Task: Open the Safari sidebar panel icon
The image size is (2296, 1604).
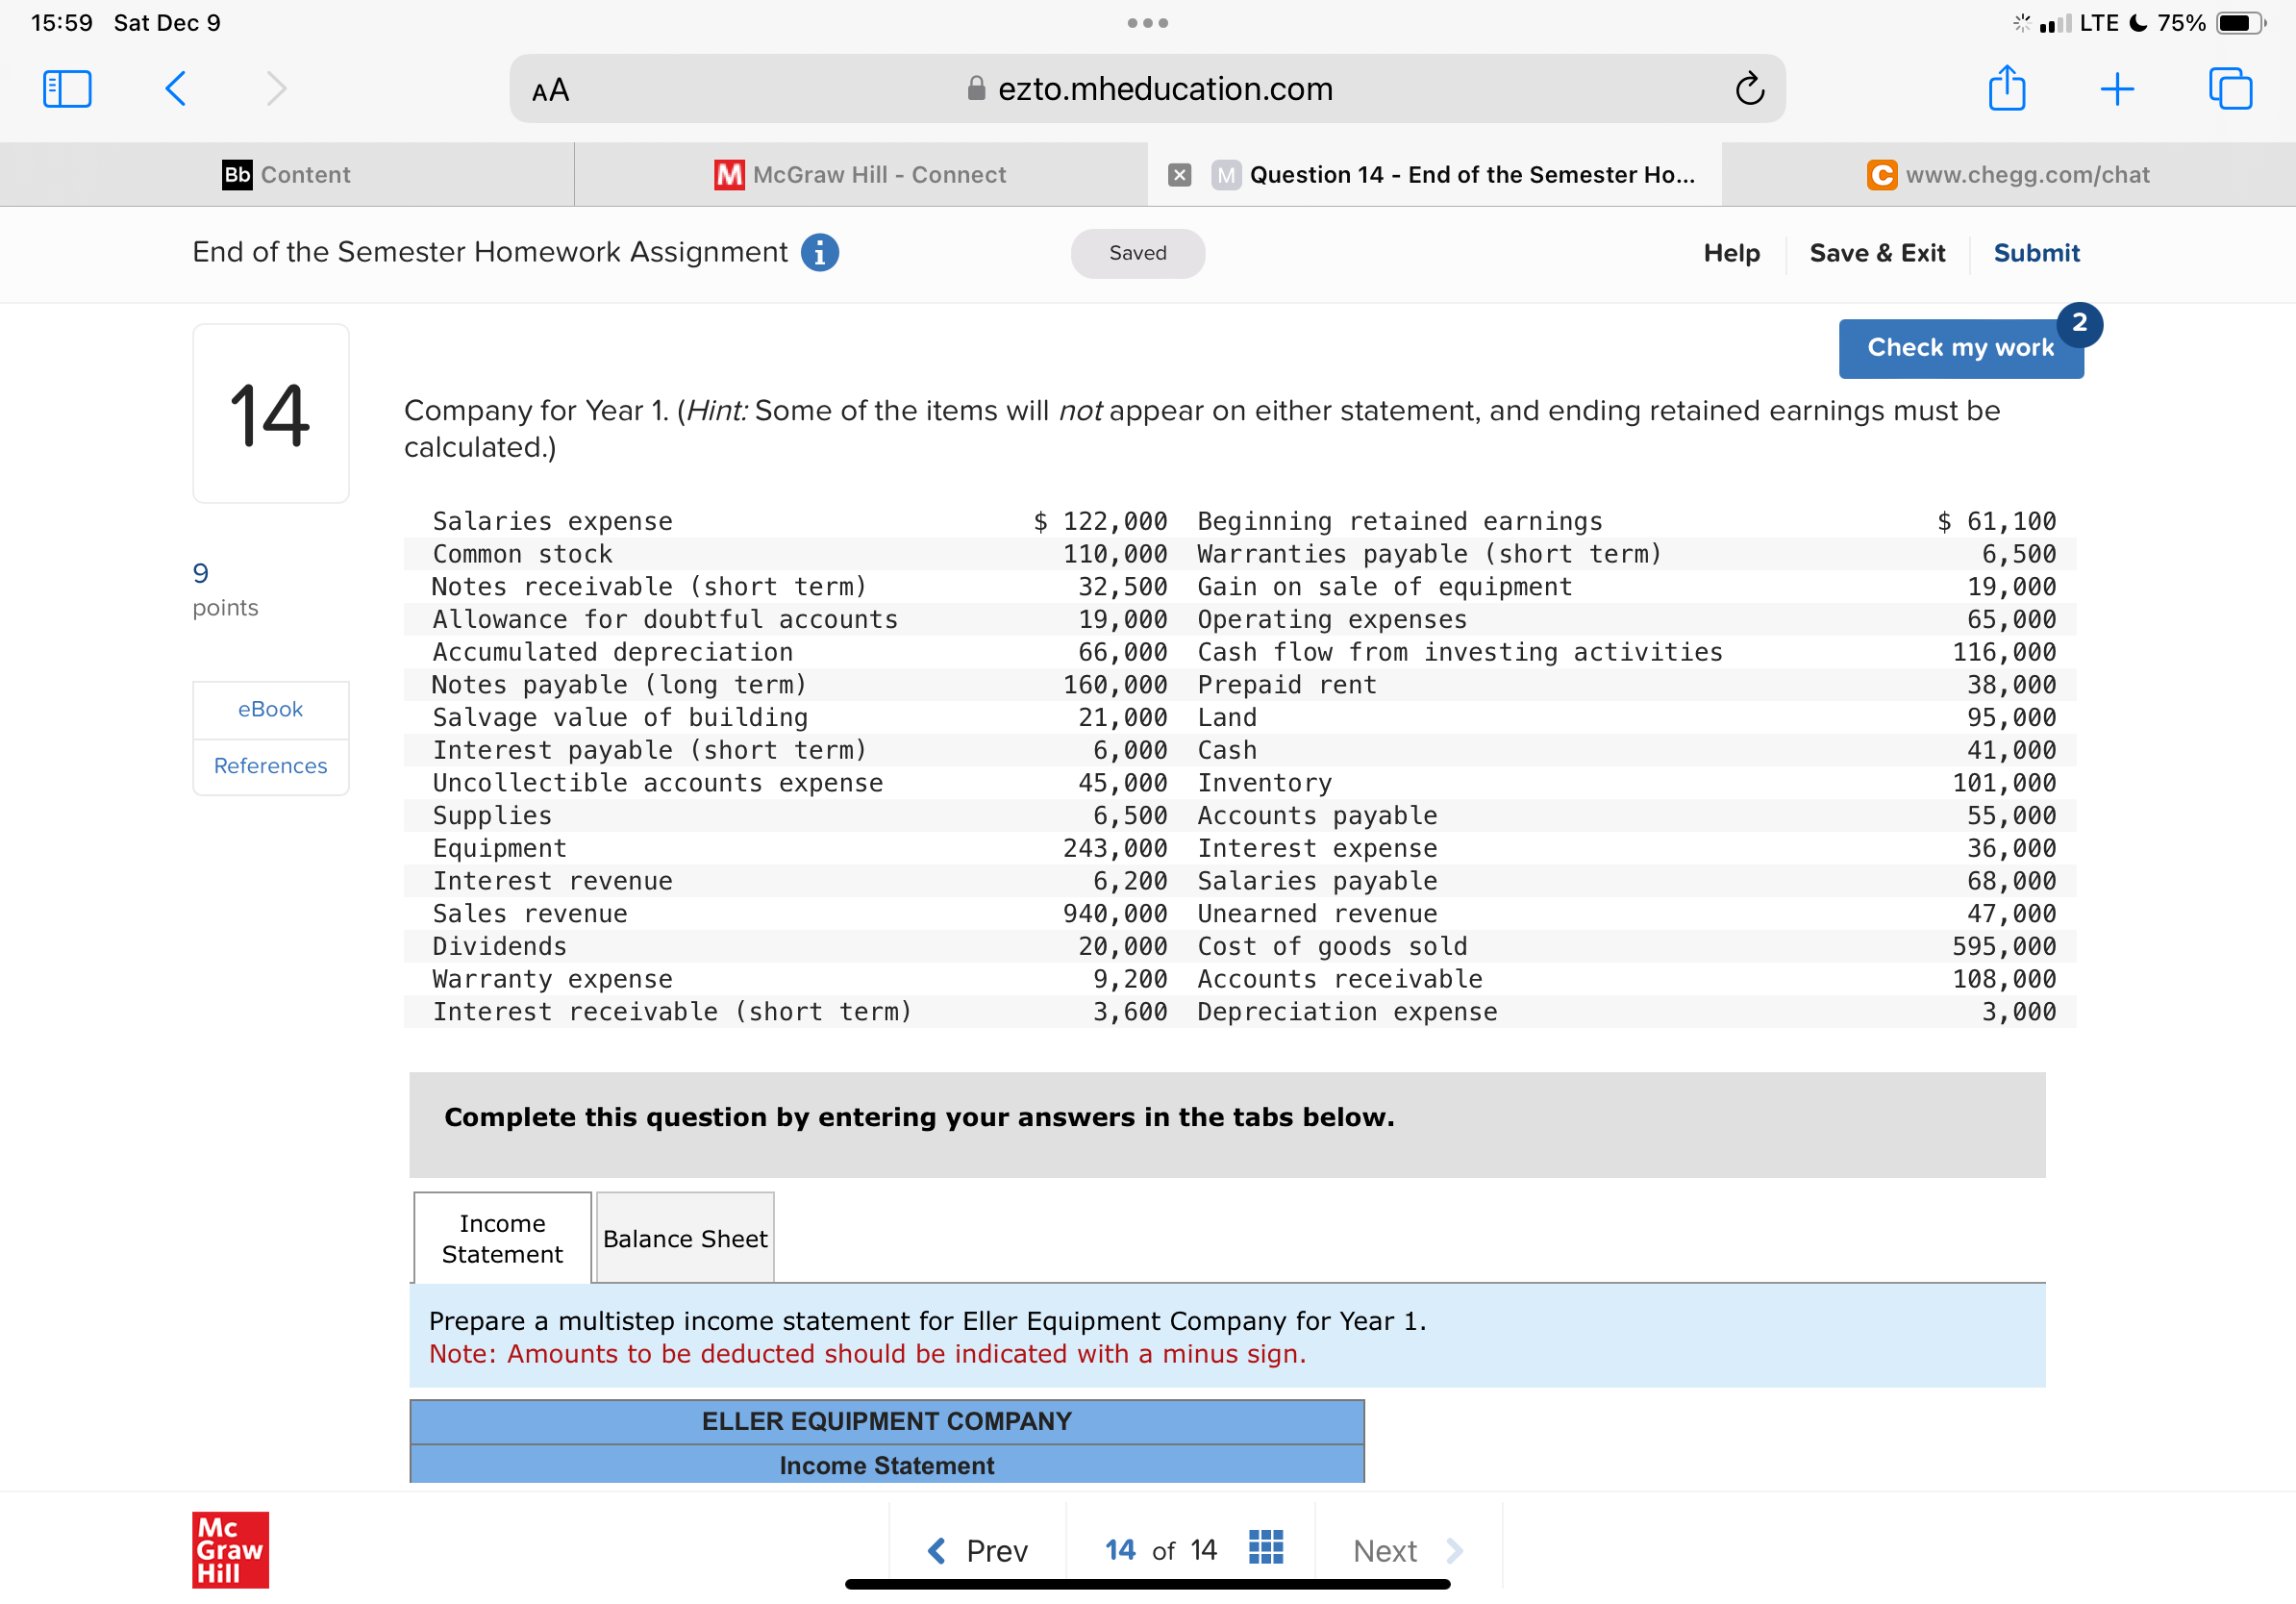Action: (x=67, y=89)
